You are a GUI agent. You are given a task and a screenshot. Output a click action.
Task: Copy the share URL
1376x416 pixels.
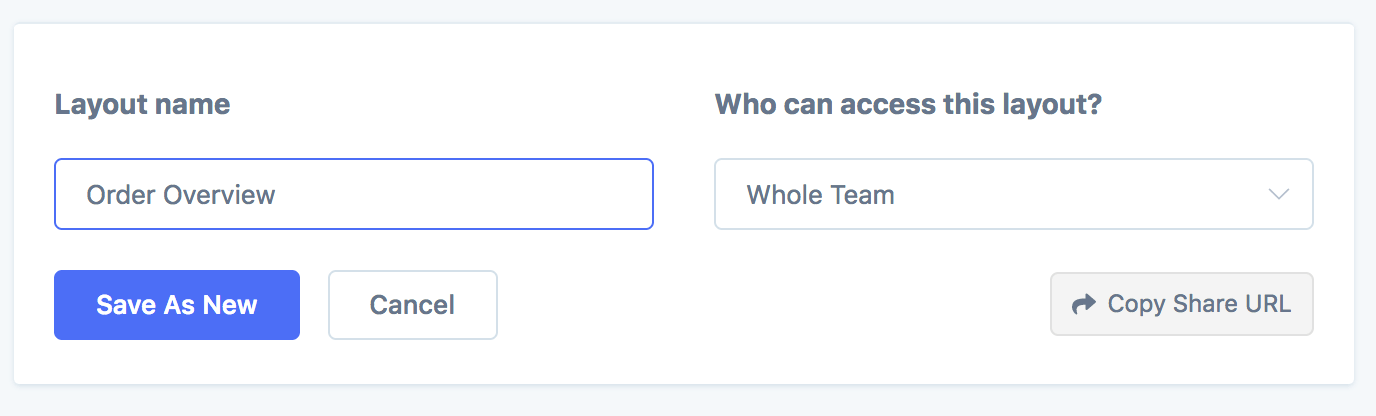1181,304
